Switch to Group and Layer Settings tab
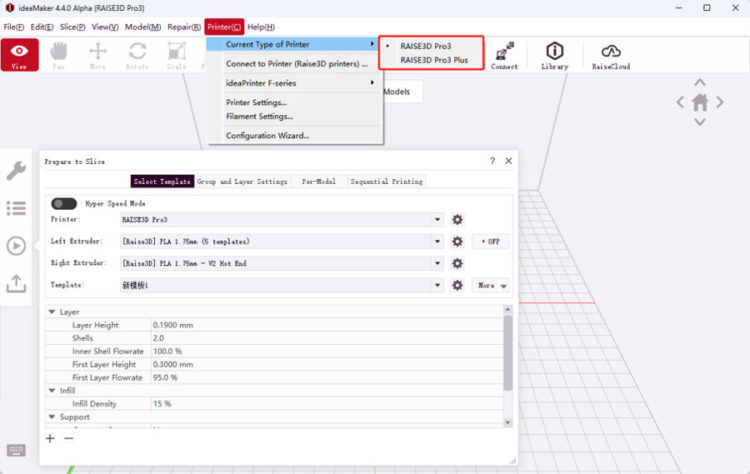This screenshot has width=750, height=474. (242, 181)
